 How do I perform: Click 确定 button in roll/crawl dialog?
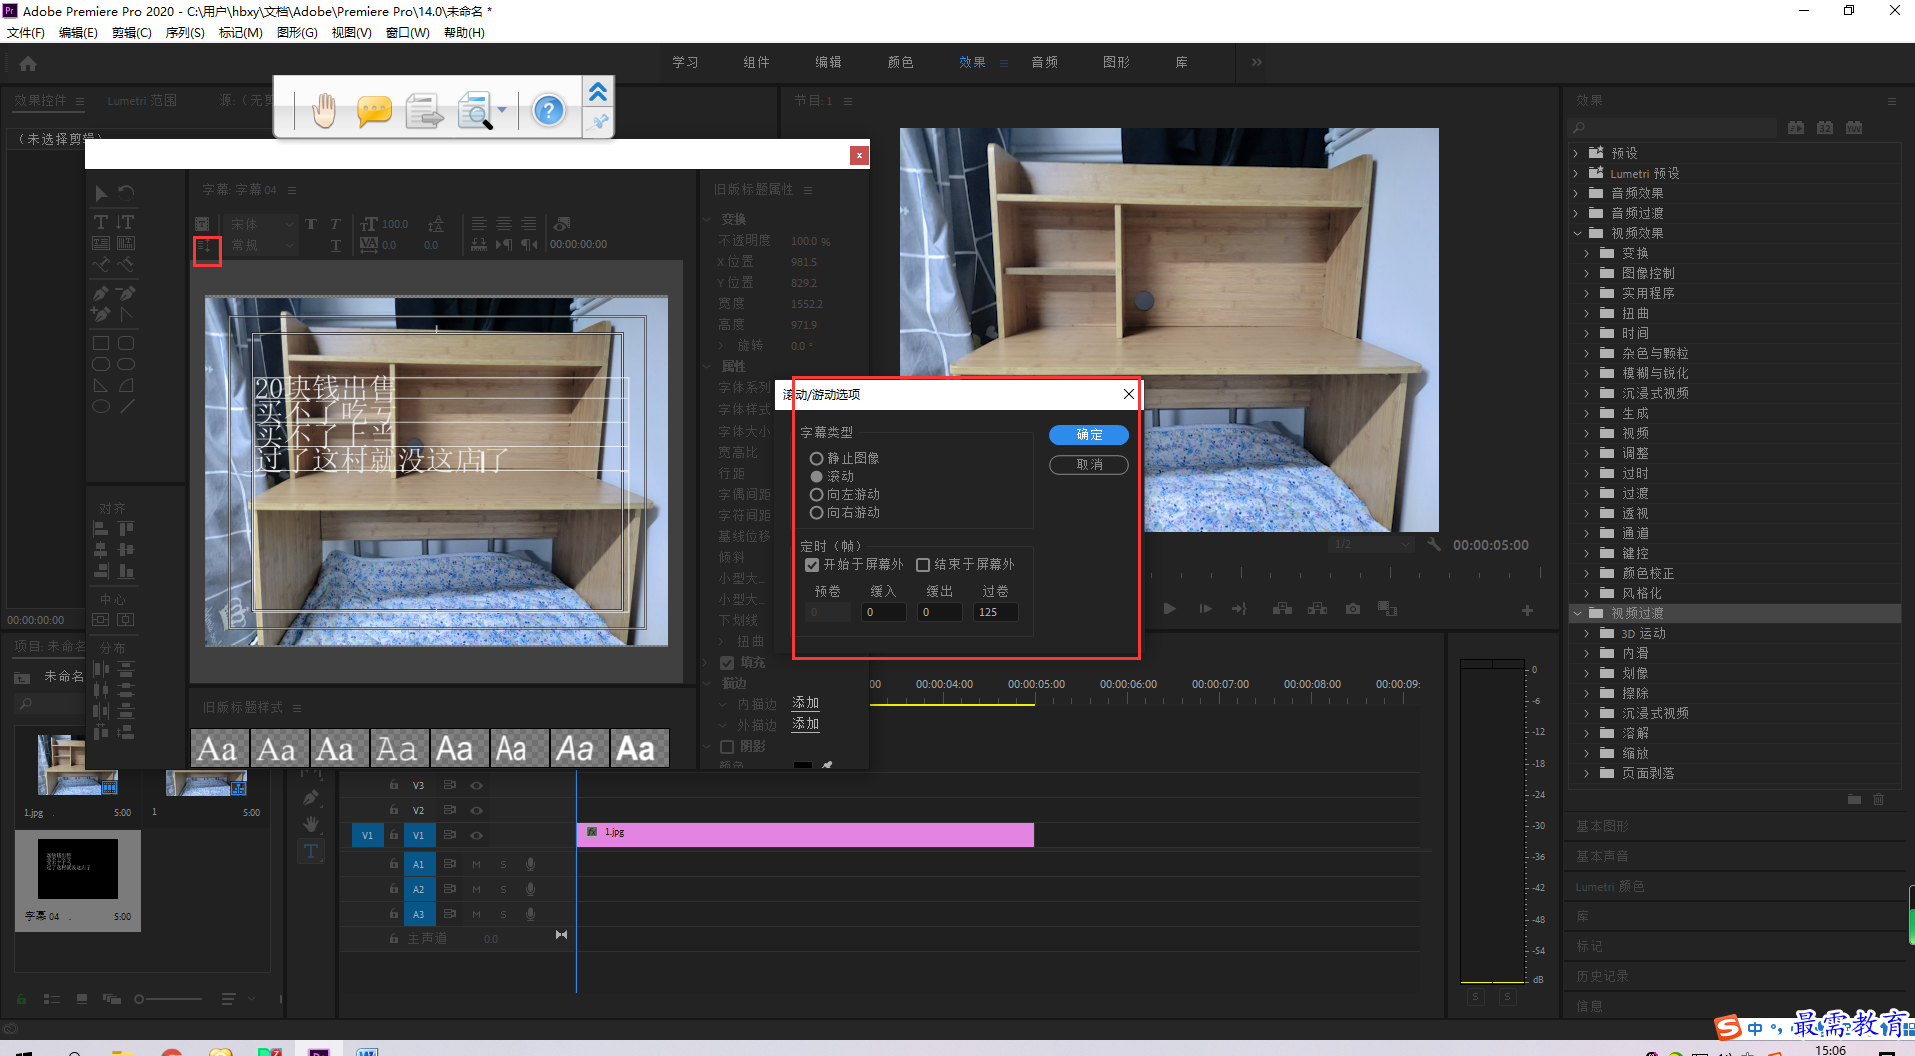(x=1089, y=435)
